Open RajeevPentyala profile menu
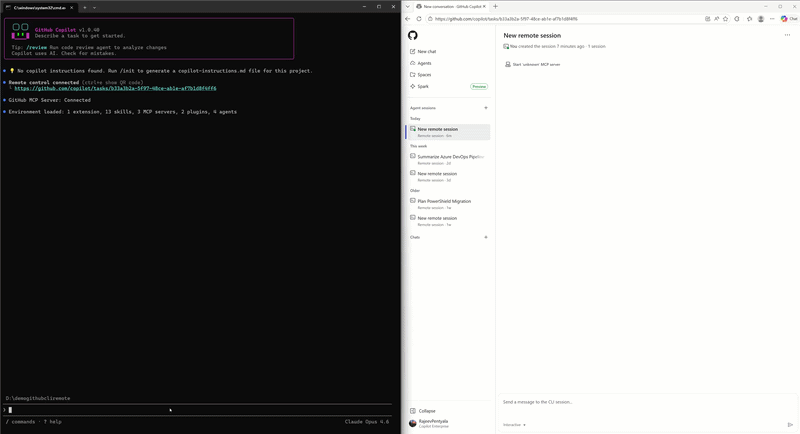The height and width of the screenshot is (434, 800). (x=430, y=423)
